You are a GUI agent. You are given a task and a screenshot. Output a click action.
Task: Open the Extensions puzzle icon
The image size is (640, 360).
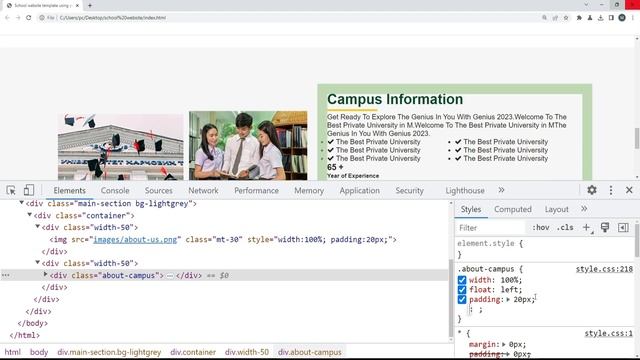click(x=579, y=18)
